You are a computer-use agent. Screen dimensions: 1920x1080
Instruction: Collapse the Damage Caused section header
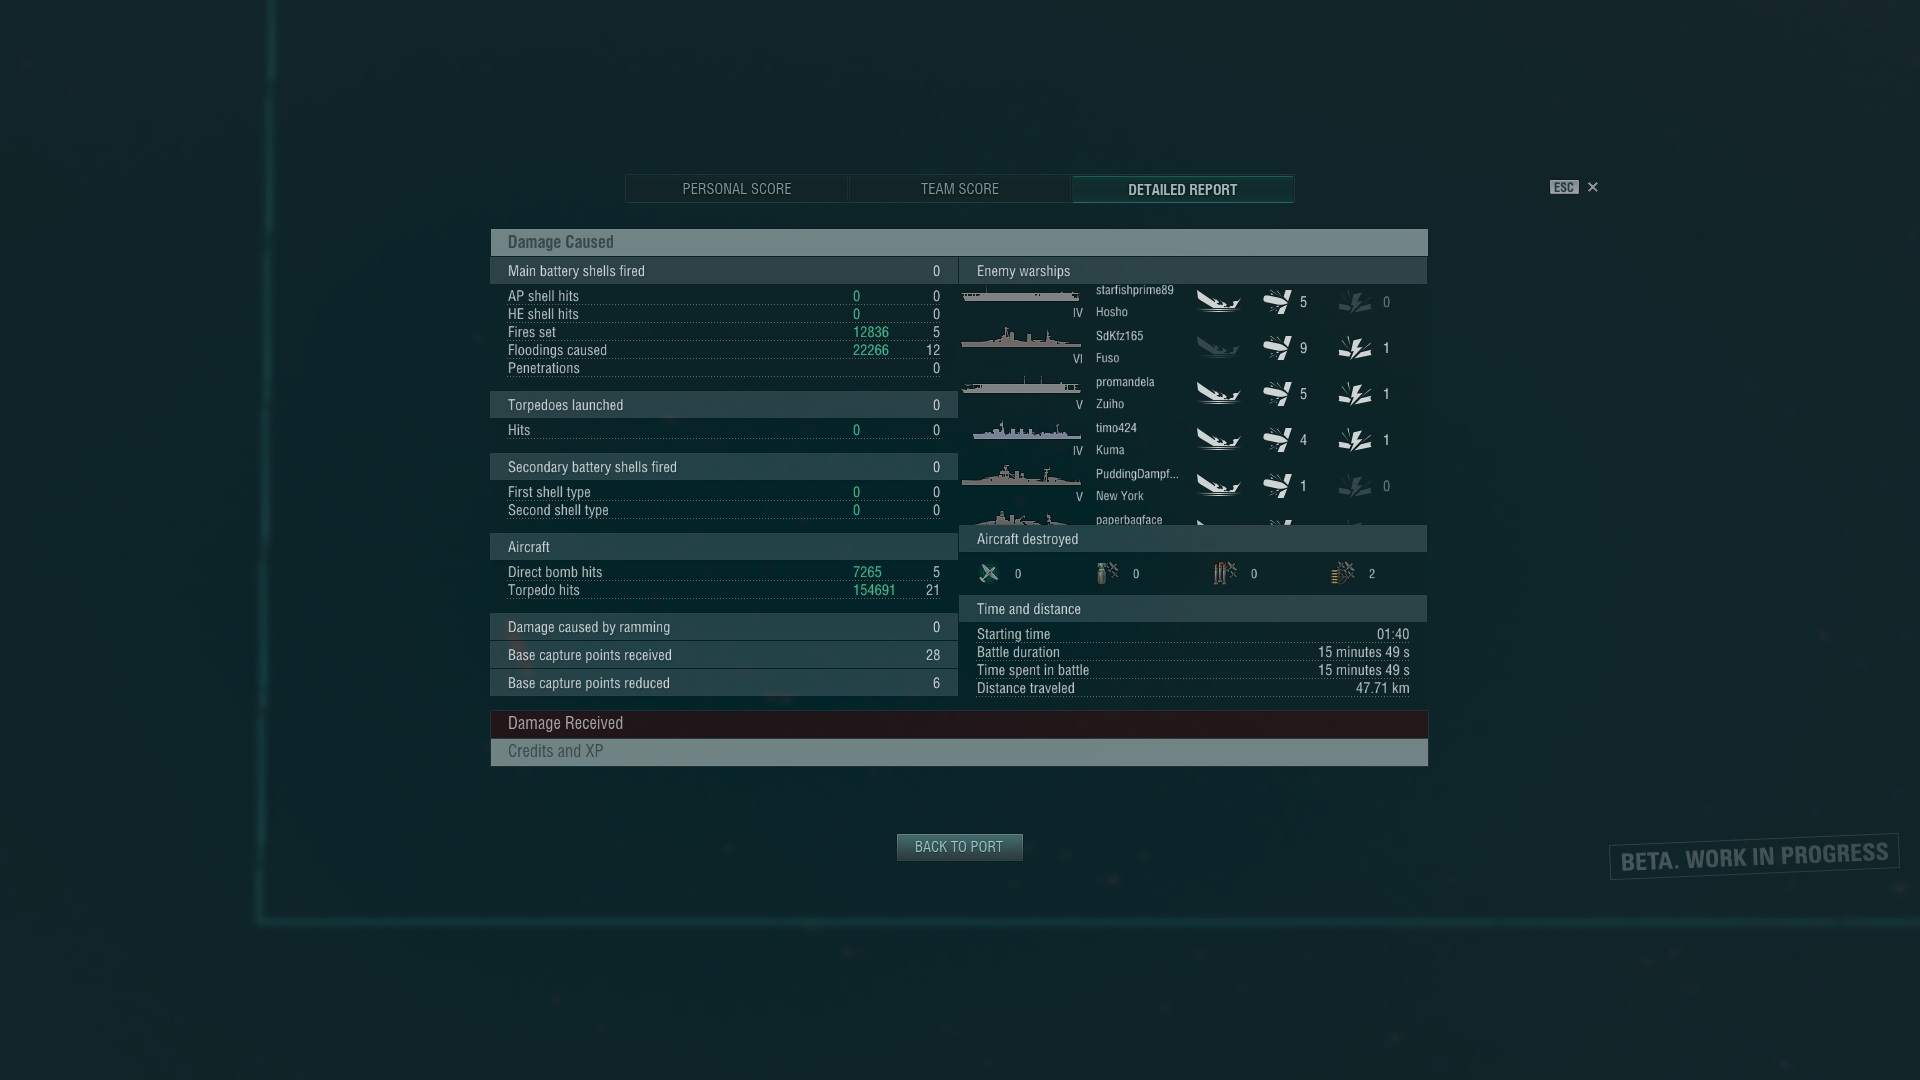(959, 242)
